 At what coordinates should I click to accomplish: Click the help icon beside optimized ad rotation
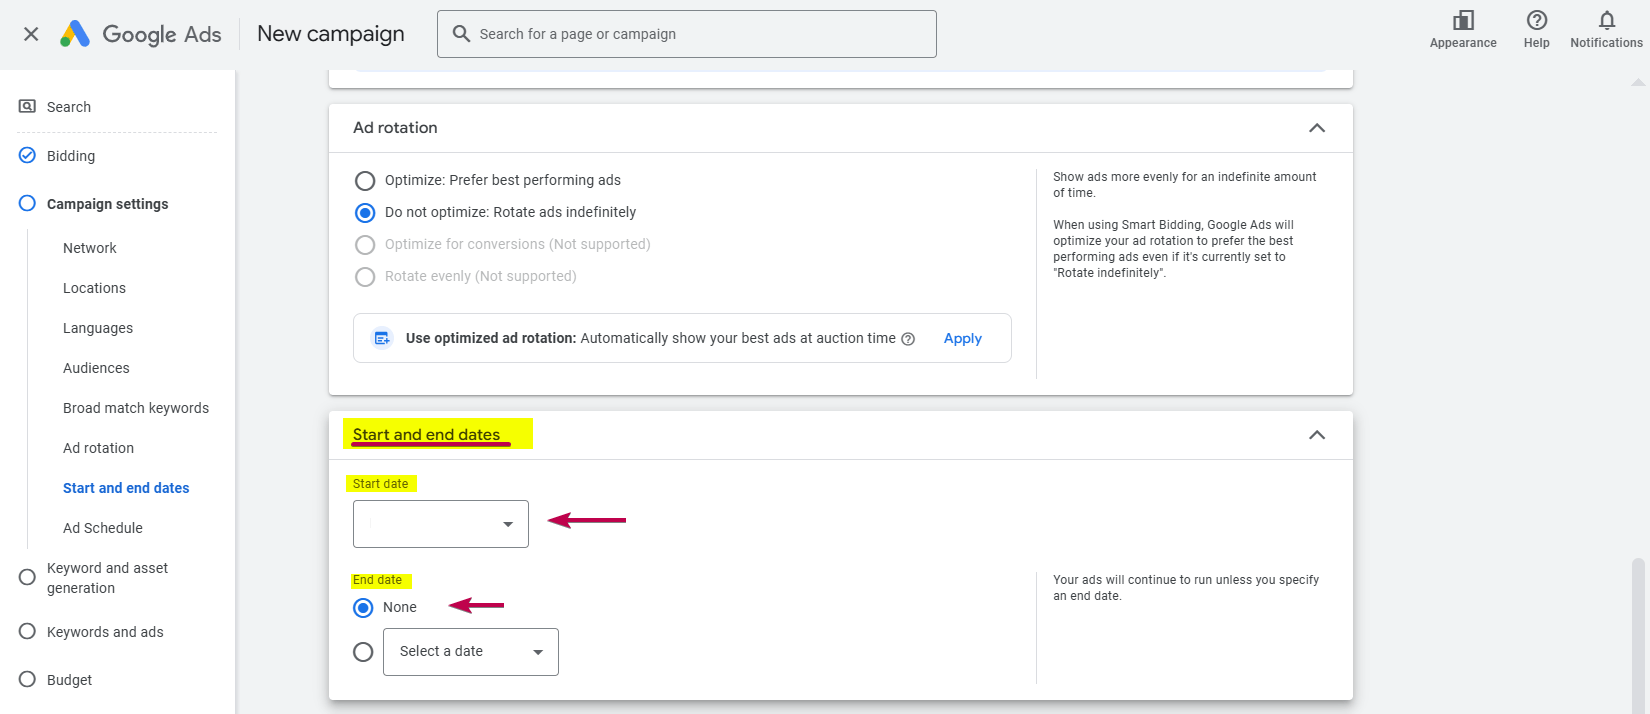[x=908, y=339]
